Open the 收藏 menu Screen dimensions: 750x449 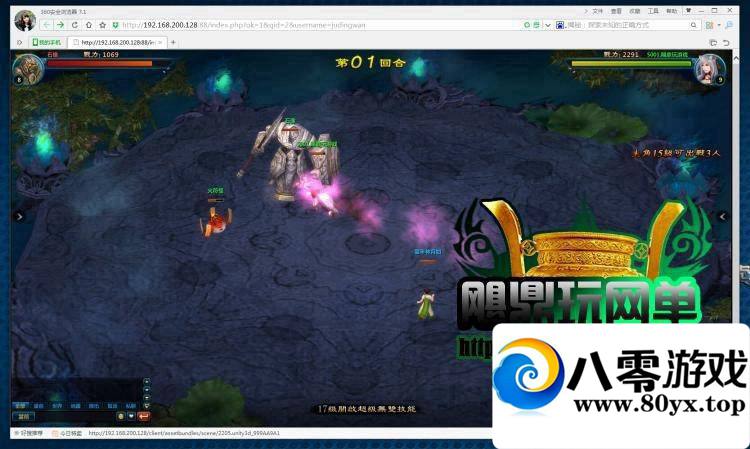(x=635, y=11)
